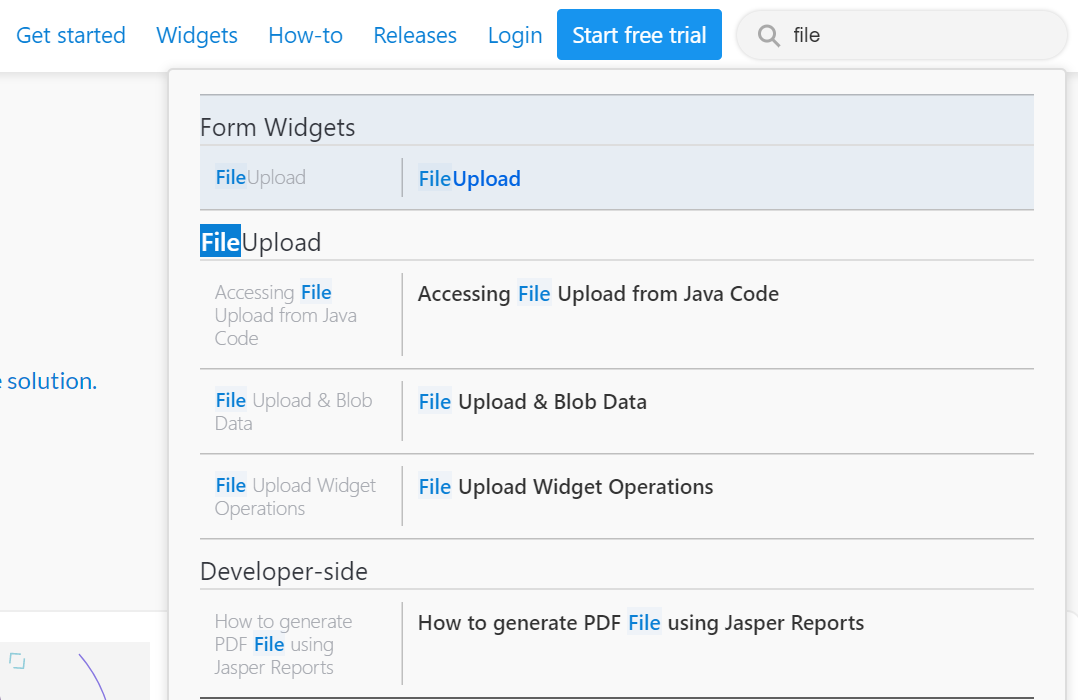
Task: Open the Releases page
Action: point(415,36)
